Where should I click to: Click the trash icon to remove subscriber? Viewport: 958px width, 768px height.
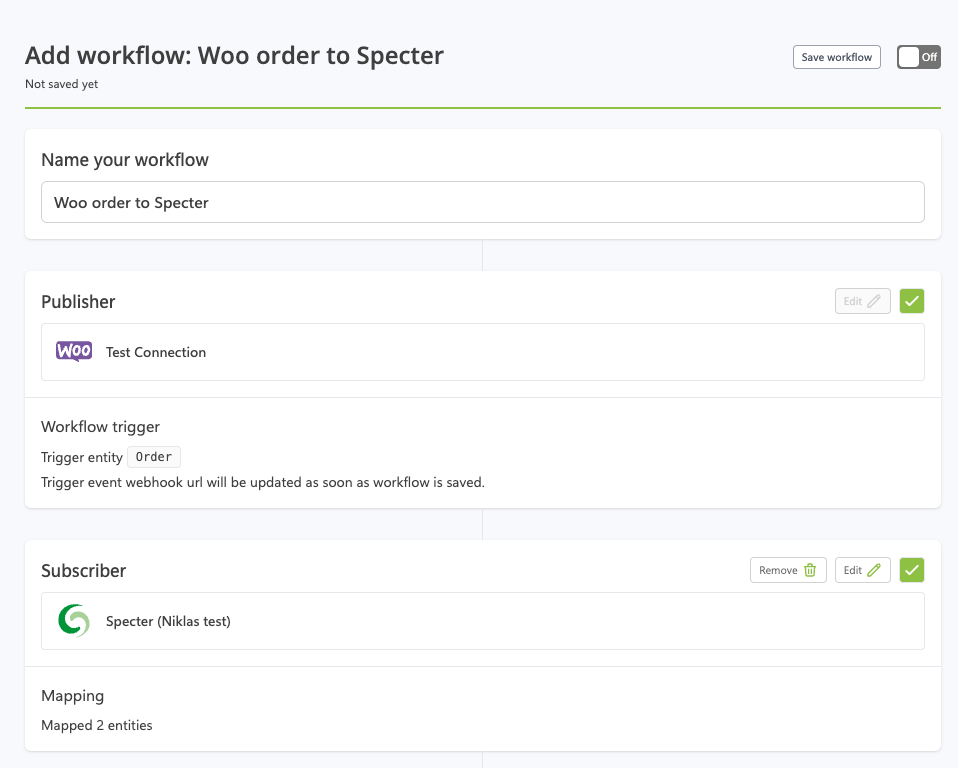810,570
